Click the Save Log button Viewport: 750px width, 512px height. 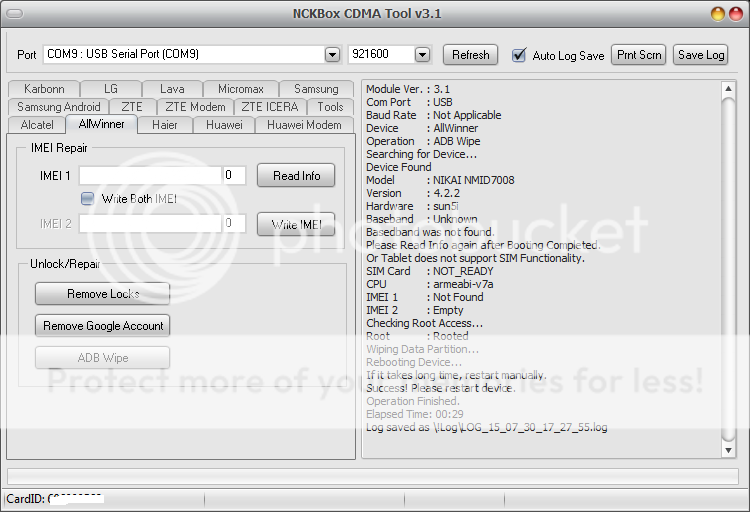pos(701,55)
